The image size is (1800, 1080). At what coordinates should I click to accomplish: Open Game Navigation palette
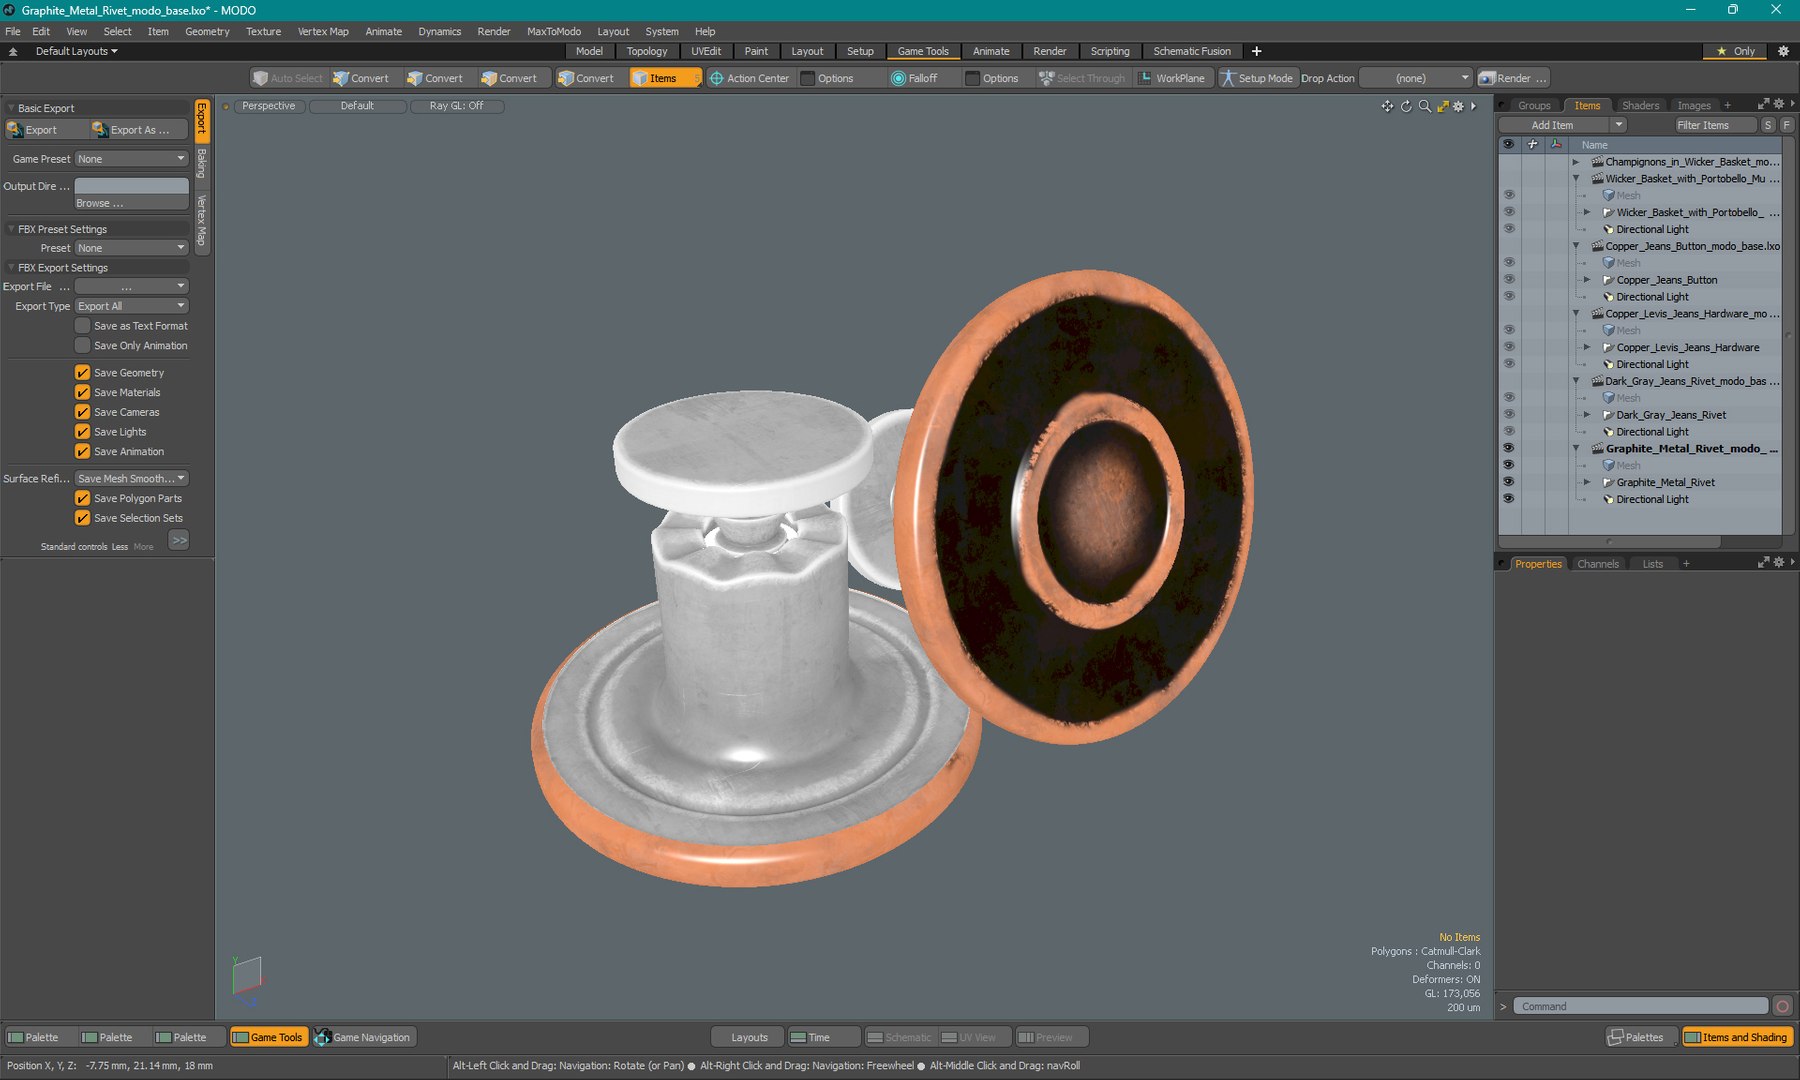pos(364,1037)
